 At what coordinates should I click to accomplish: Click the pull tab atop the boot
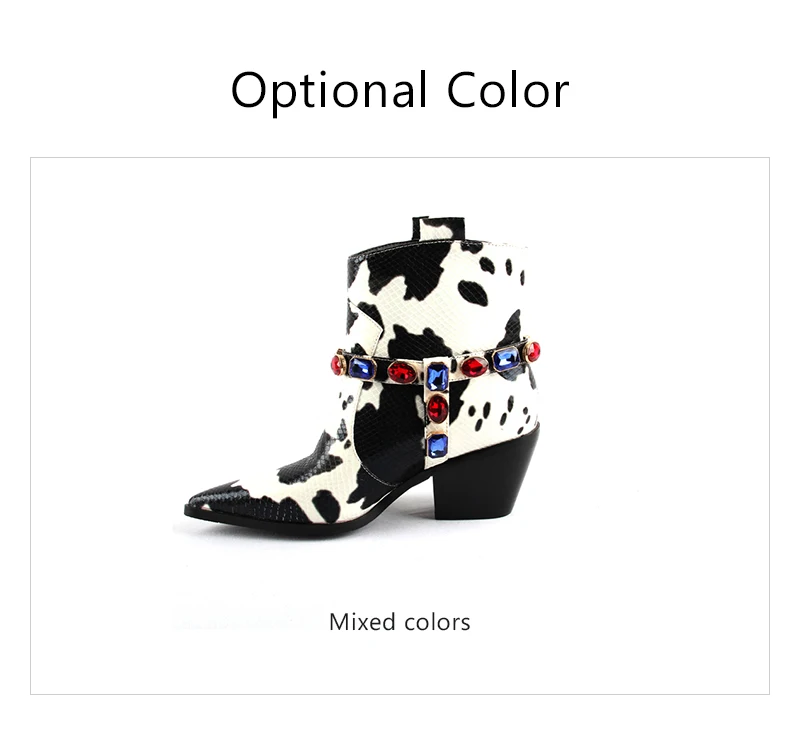[x=439, y=228]
